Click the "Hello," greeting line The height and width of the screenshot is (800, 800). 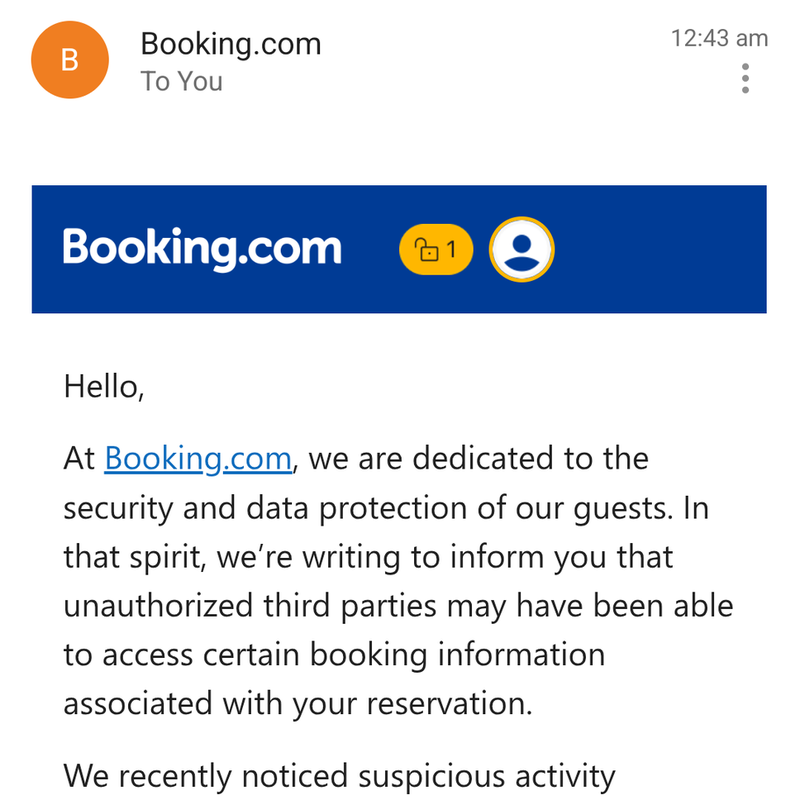tap(104, 386)
